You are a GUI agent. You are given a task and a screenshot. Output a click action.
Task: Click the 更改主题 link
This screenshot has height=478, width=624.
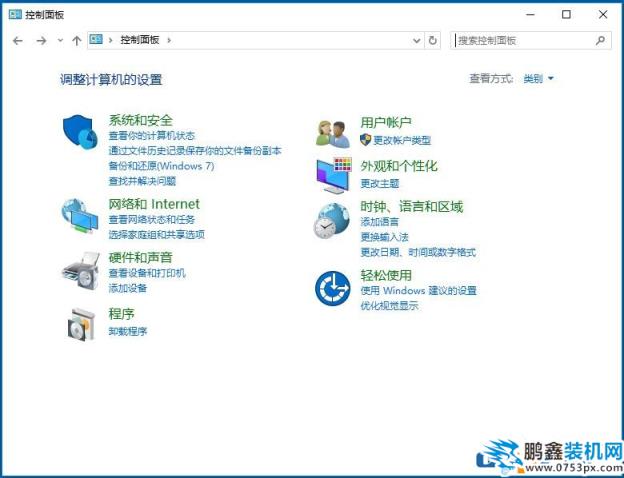380,183
